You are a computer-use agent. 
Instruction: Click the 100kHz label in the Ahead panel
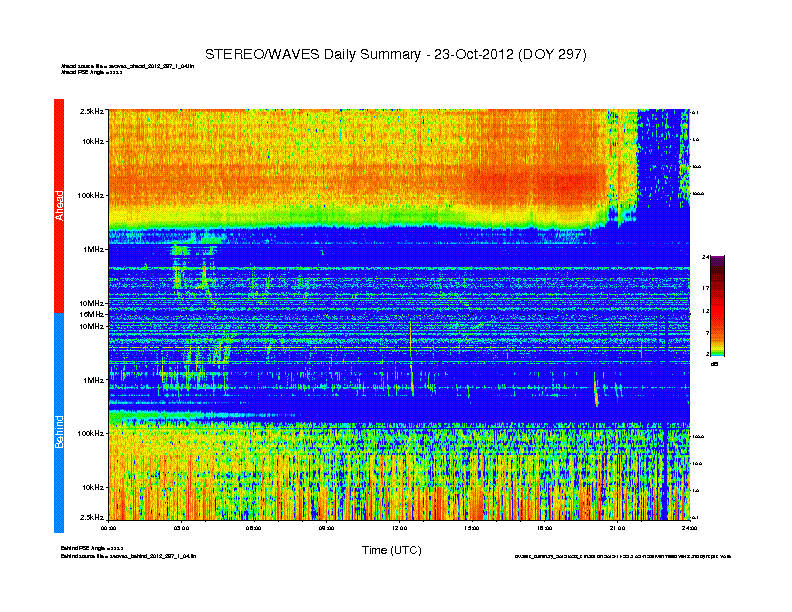point(90,195)
